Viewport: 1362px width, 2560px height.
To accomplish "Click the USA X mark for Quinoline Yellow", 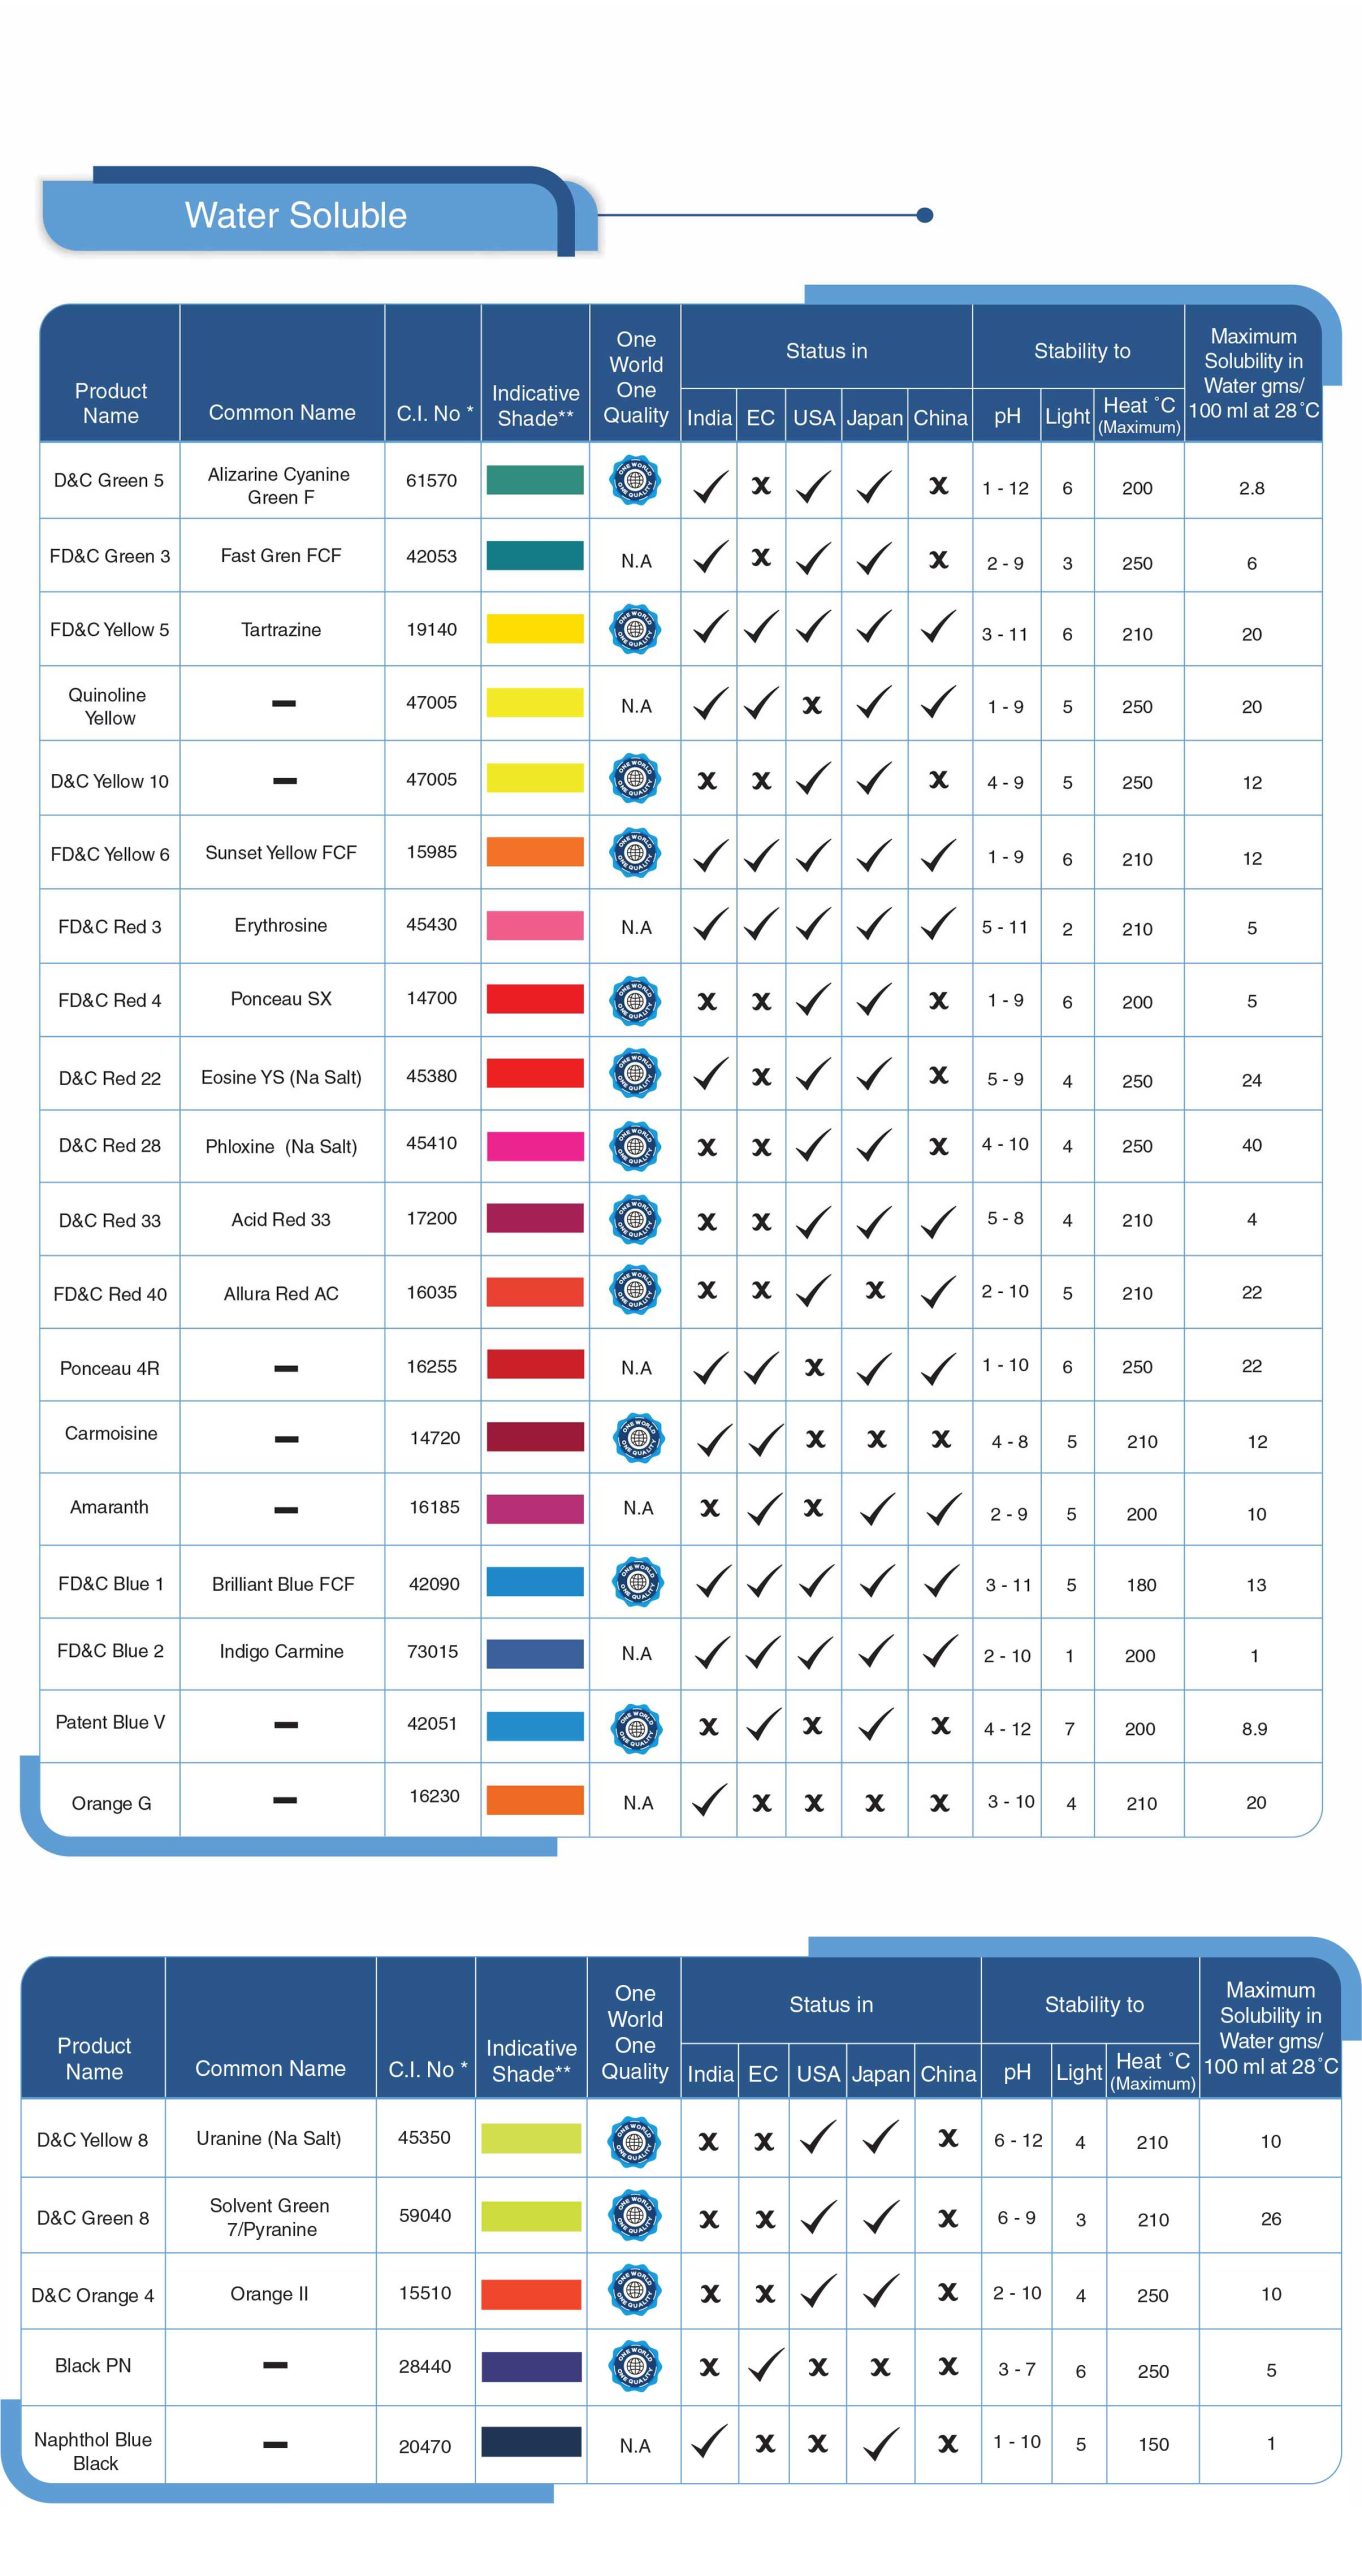I will (x=812, y=705).
